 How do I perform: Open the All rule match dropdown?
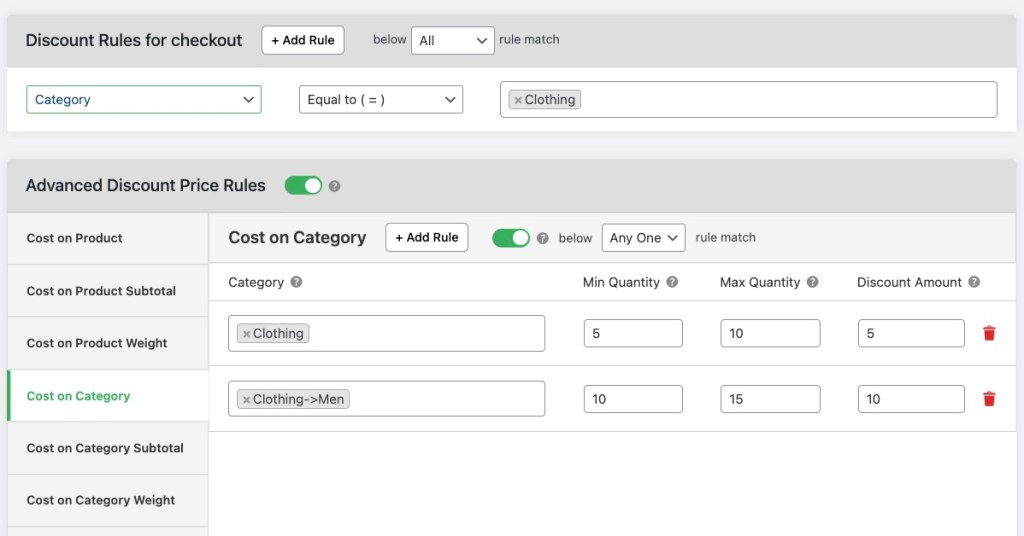point(453,41)
